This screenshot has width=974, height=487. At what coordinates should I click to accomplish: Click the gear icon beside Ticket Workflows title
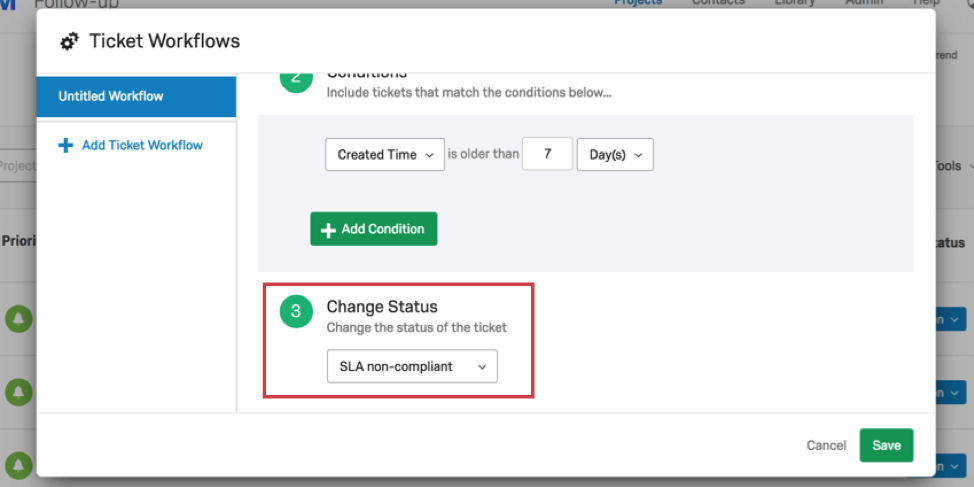click(69, 42)
